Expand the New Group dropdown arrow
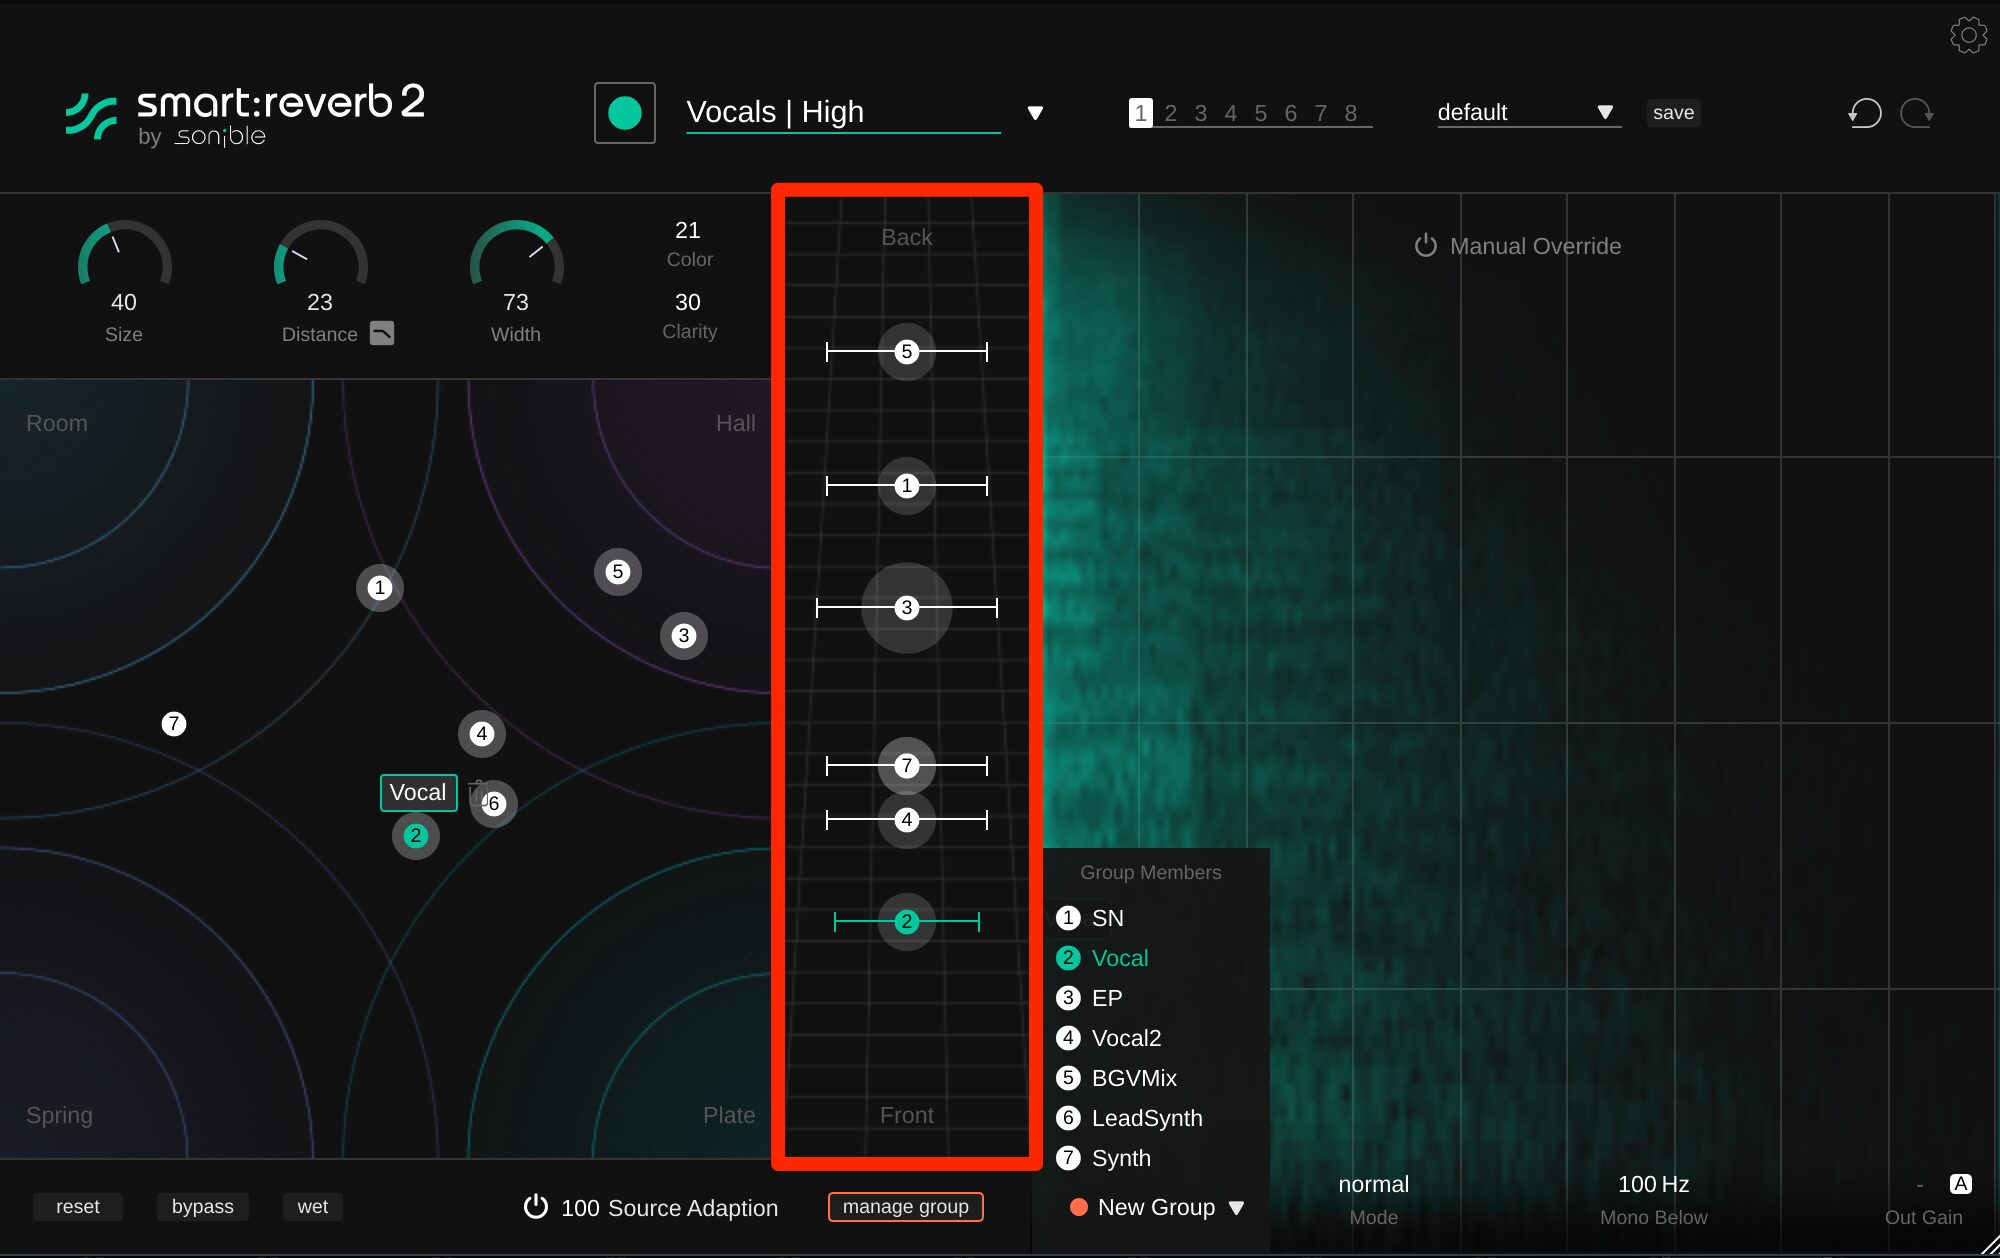Screen dimensions: 2000x1258 coord(1236,1208)
